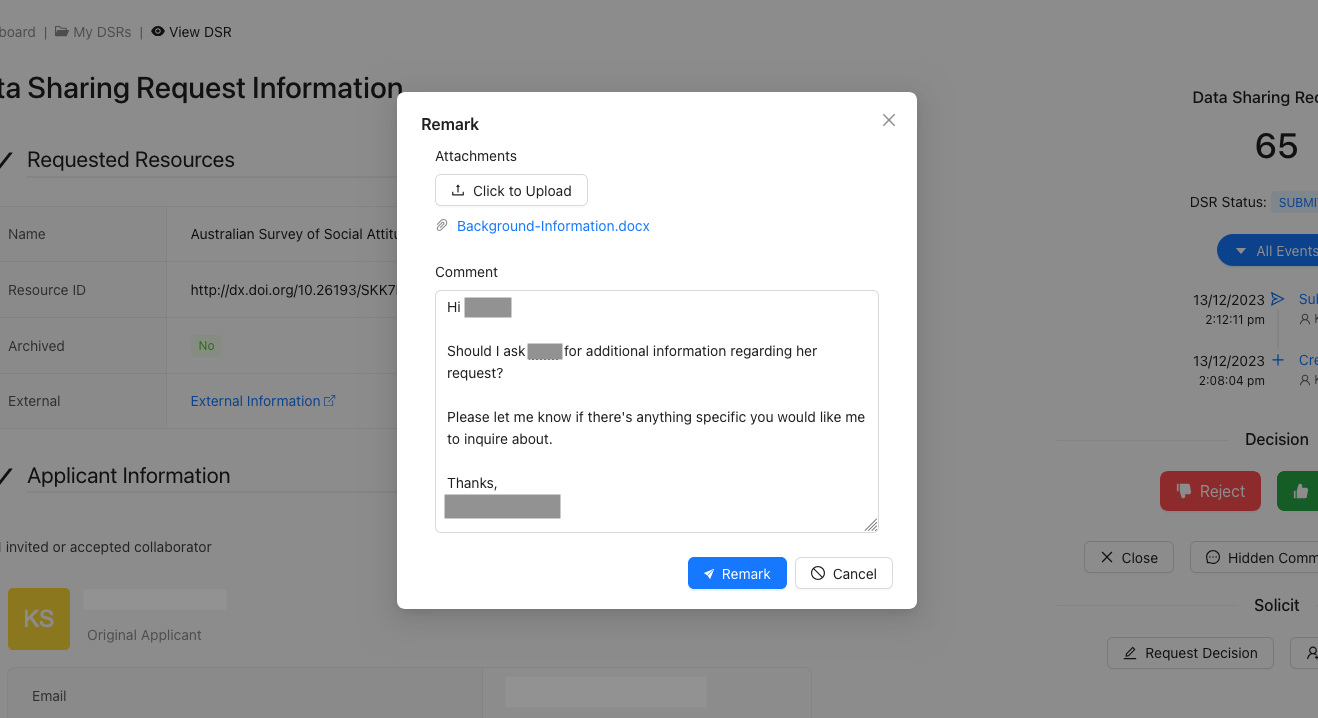Click the DSR Status SUBMITTED tag
1318x718 pixels.
(x=1295, y=202)
